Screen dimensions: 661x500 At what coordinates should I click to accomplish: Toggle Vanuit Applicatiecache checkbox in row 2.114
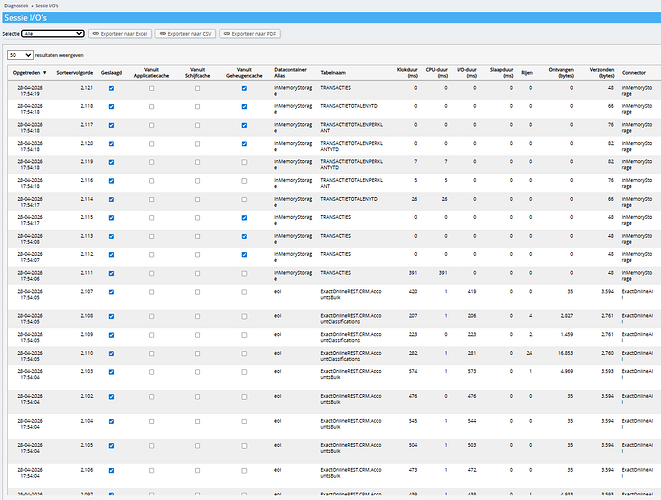point(151,199)
